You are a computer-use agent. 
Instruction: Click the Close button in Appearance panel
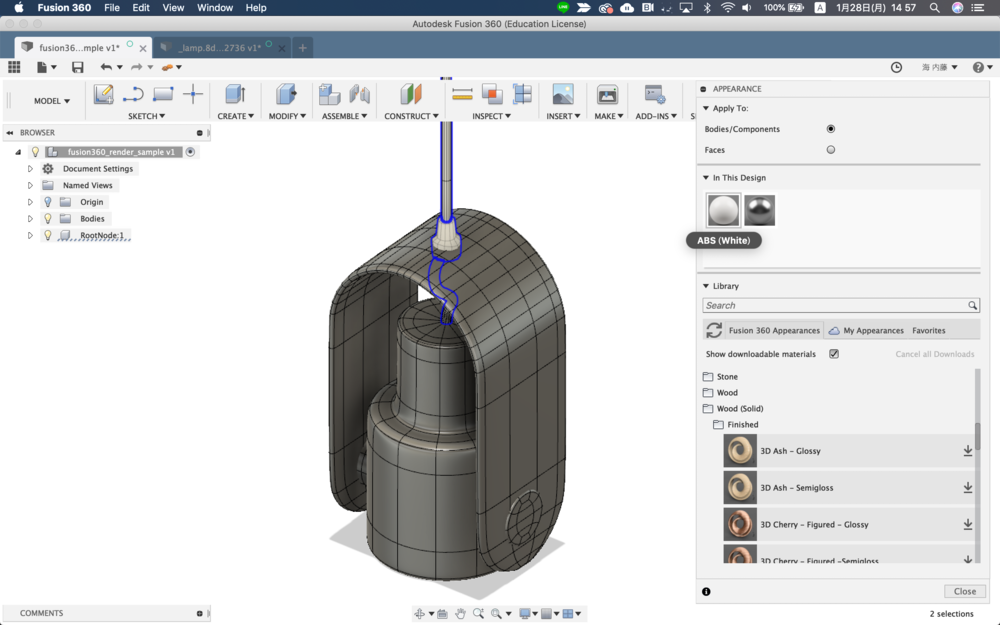[x=964, y=591]
